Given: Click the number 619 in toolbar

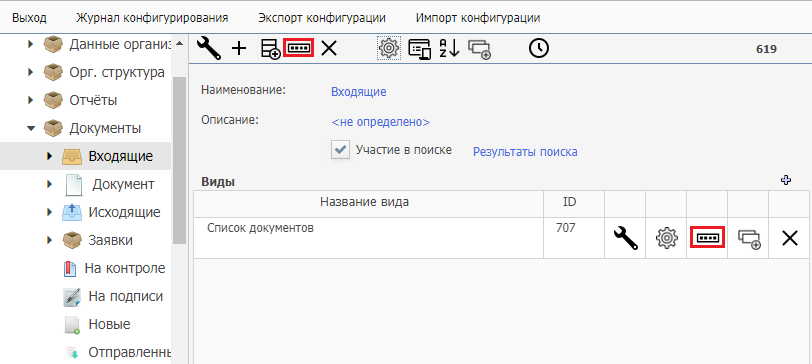Looking at the screenshot, I should 766,49.
